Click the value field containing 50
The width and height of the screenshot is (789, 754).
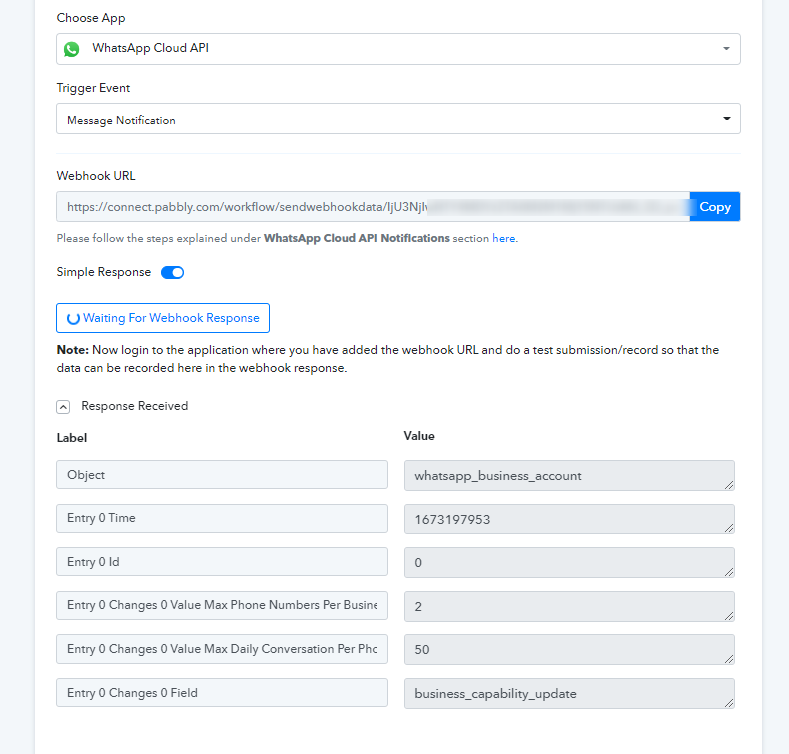[x=569, y=649]
